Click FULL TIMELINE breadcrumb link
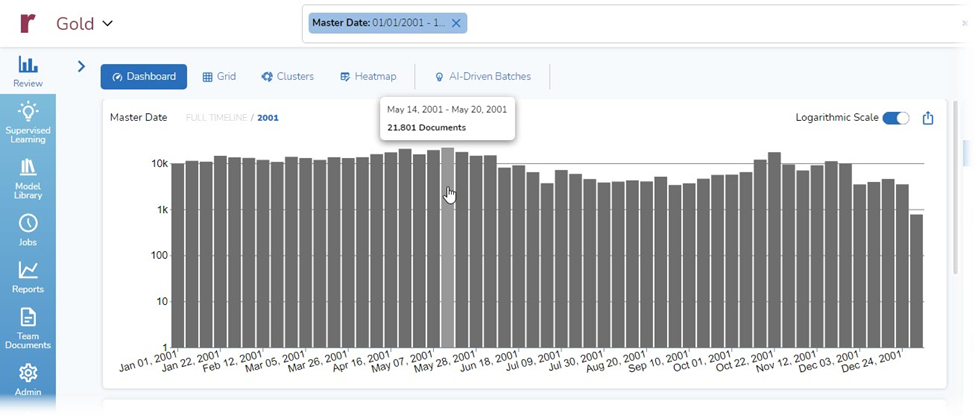This screenshot has width=975, height=416. pyautogui.click(x=216, y=118)
